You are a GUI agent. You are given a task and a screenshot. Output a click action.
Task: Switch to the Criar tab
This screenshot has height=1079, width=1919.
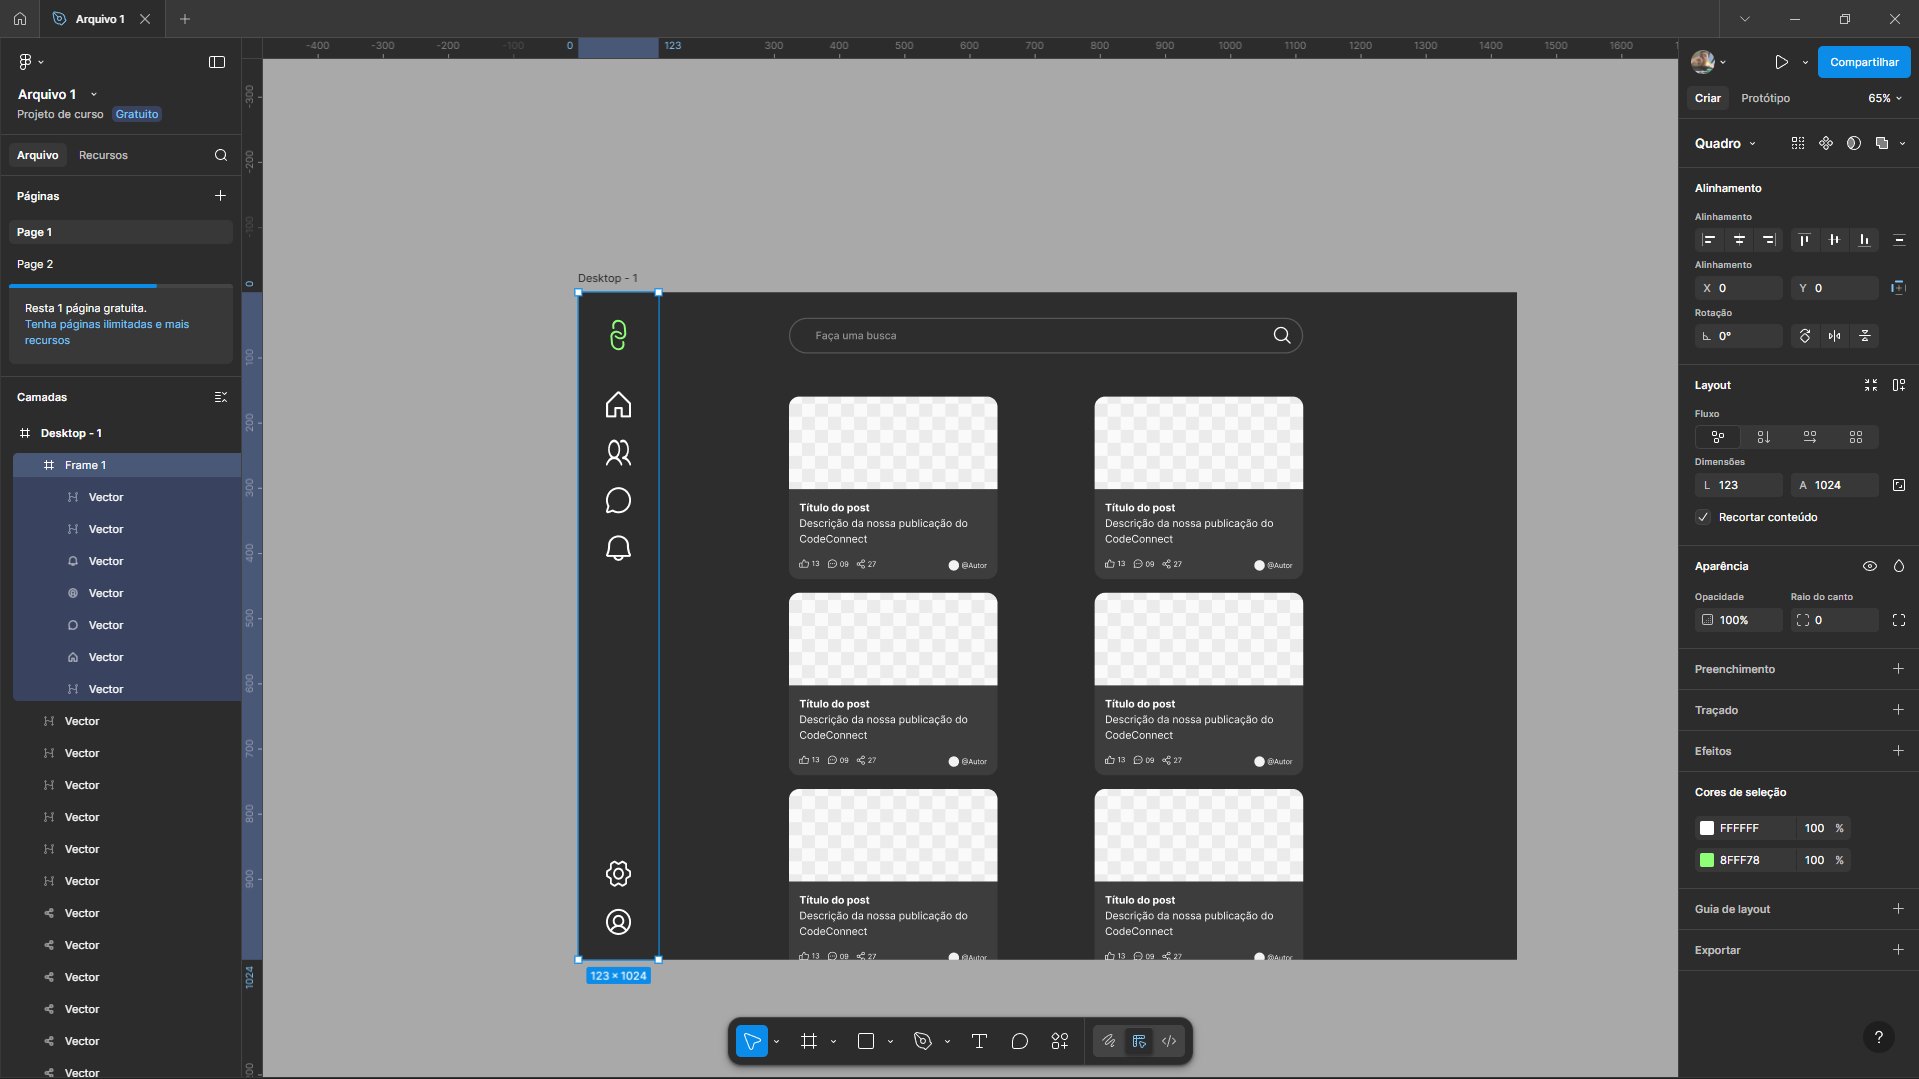(1708, 98)
